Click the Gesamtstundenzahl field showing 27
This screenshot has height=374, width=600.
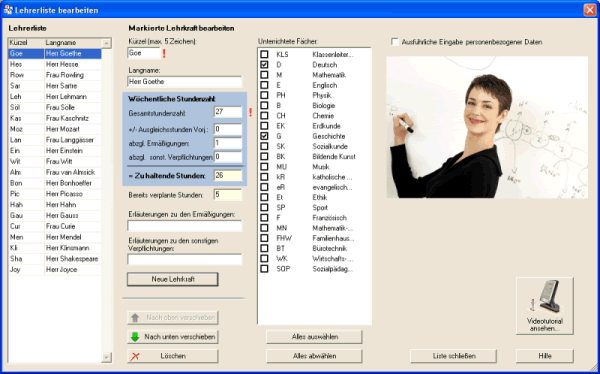(x=228, y=112)
